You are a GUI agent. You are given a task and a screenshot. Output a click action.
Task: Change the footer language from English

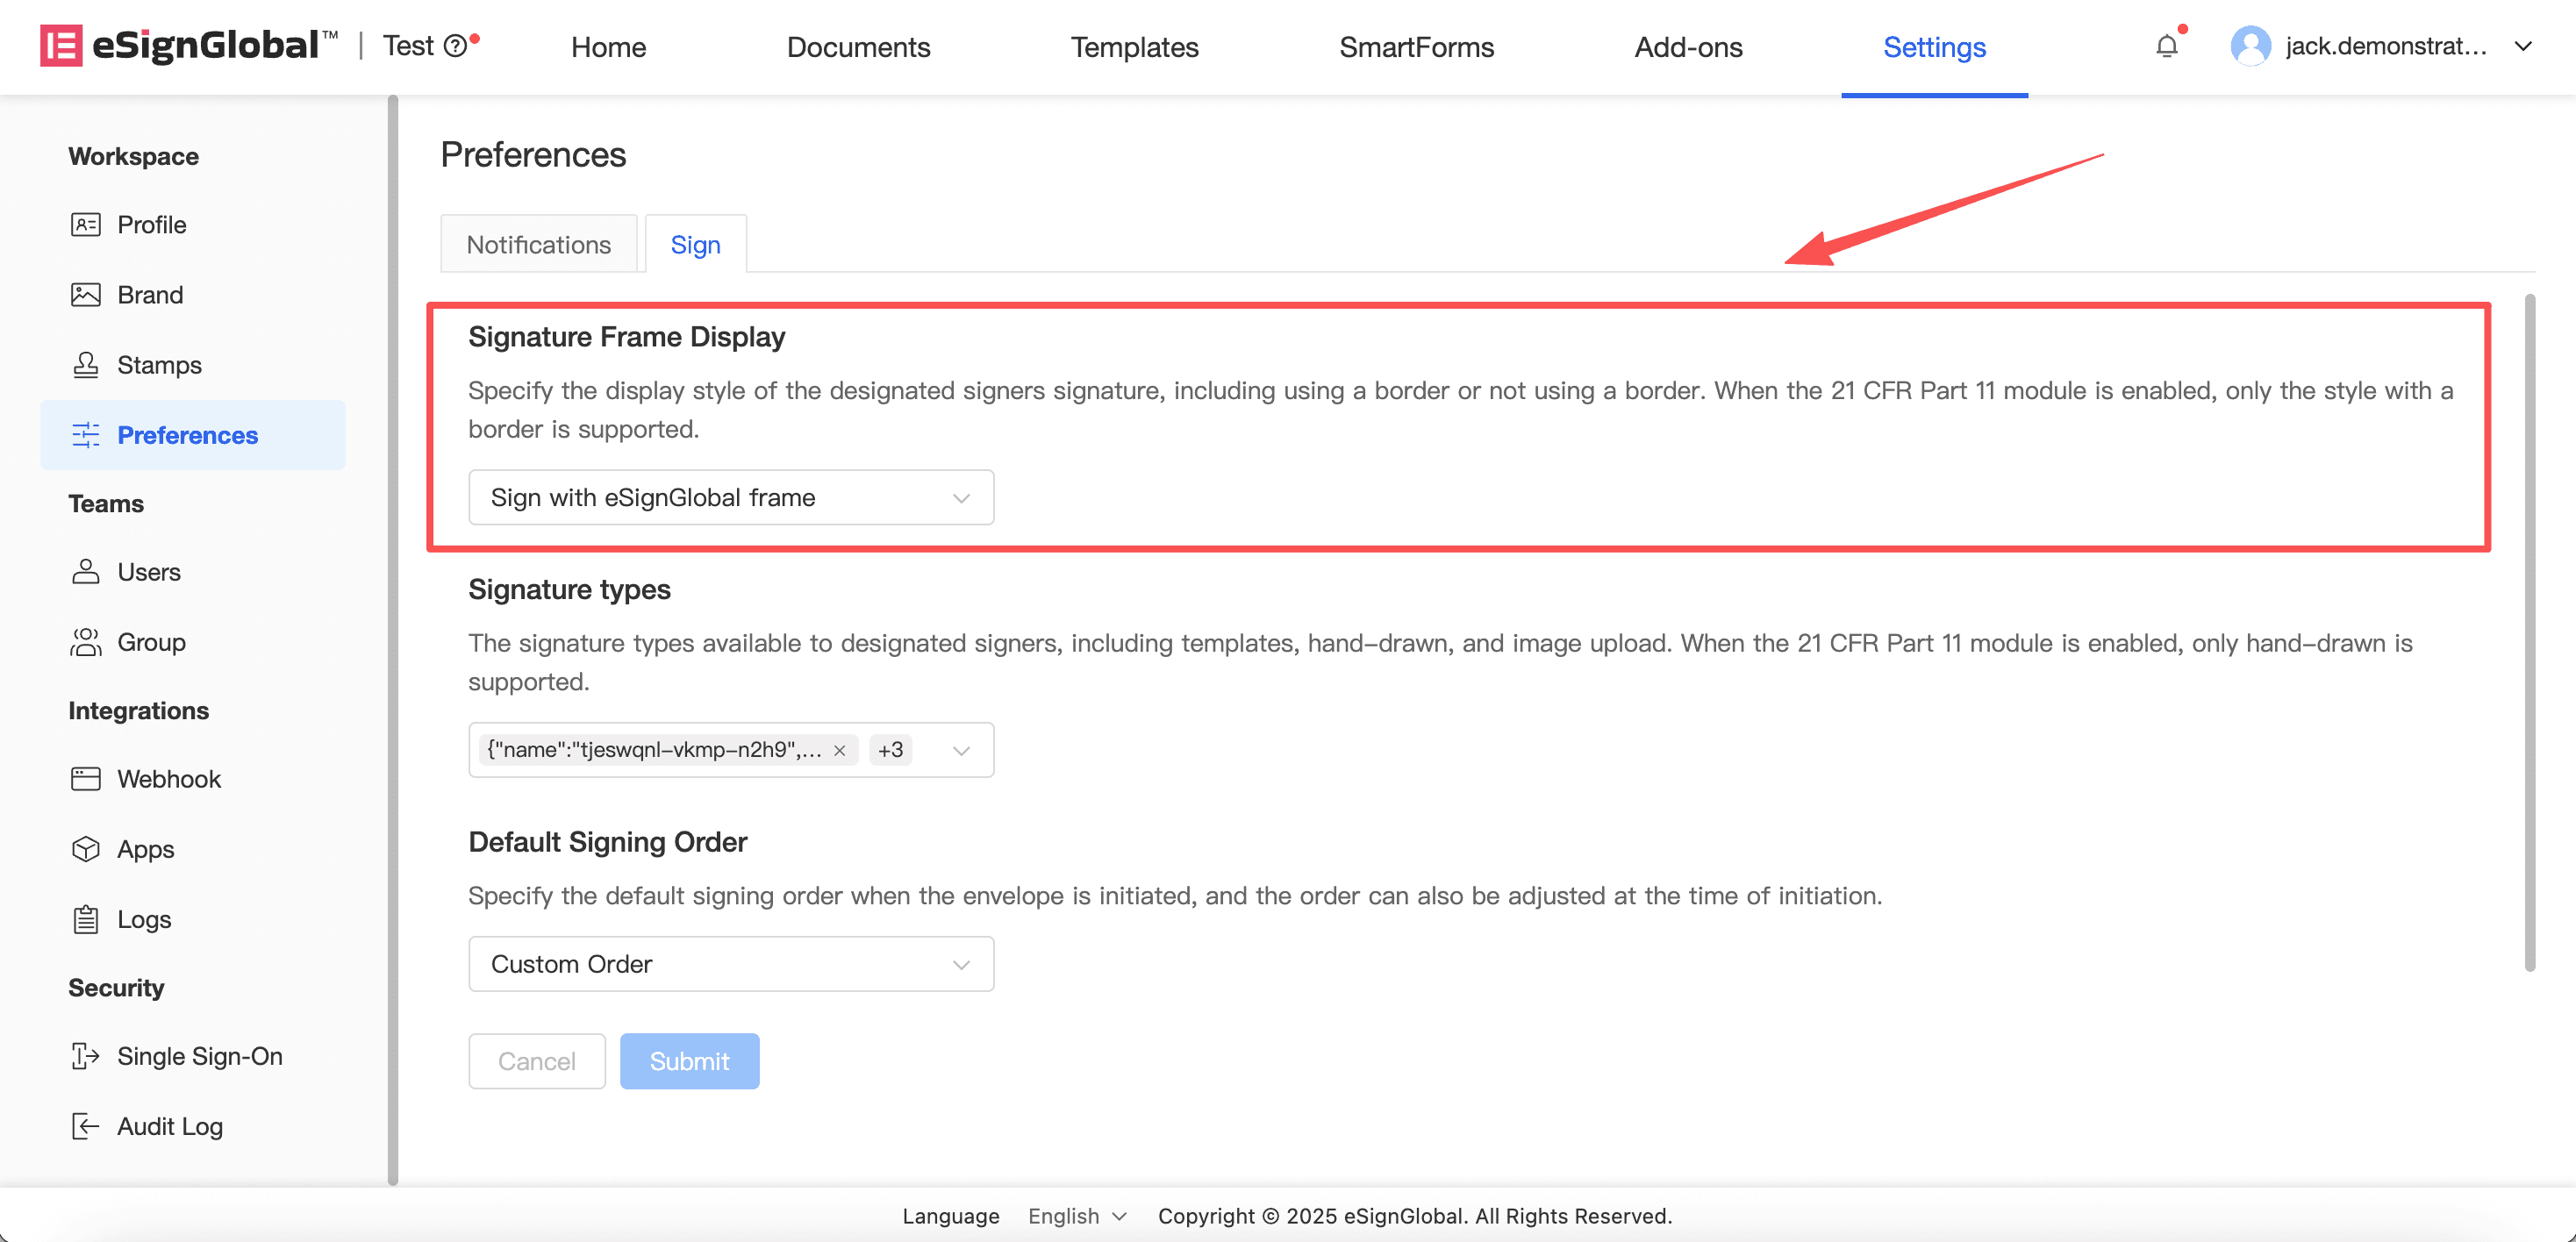pyautogui.click(x=1077, y=1216)
